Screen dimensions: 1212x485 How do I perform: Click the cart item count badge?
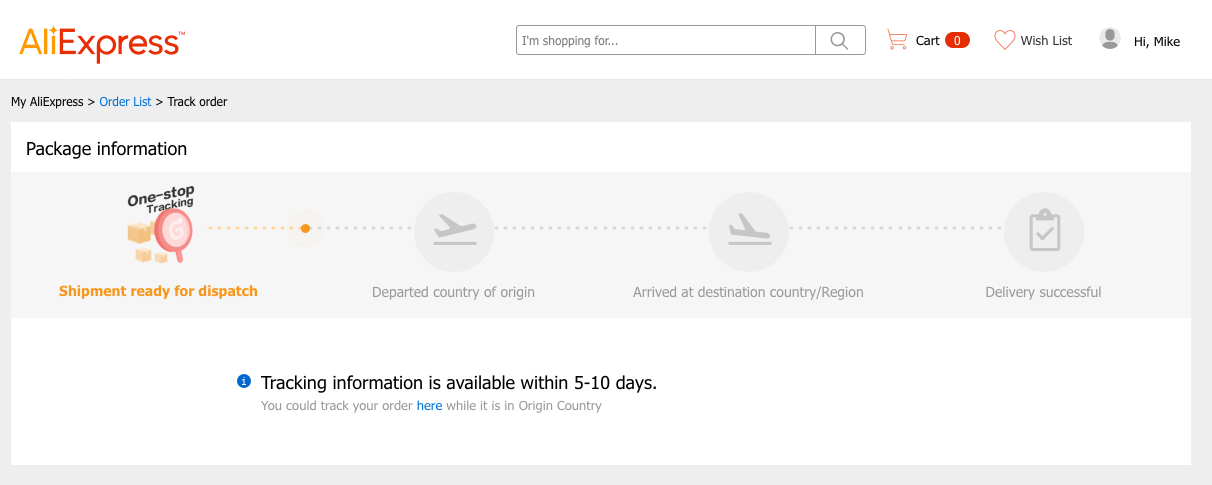957,40
